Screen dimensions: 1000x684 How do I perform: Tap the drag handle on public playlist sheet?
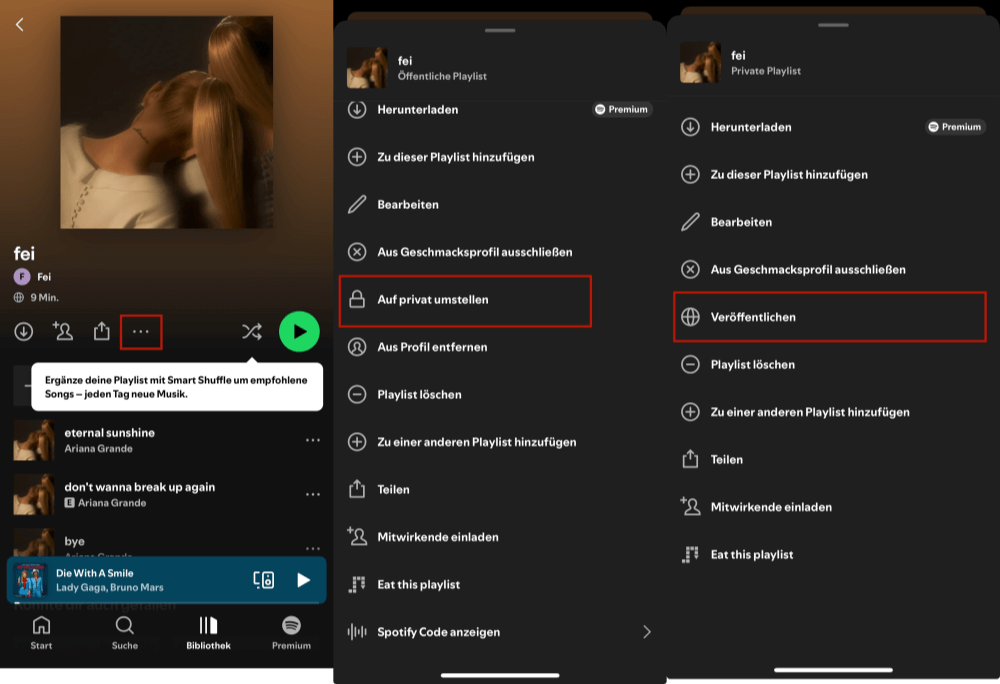(500, 30)
